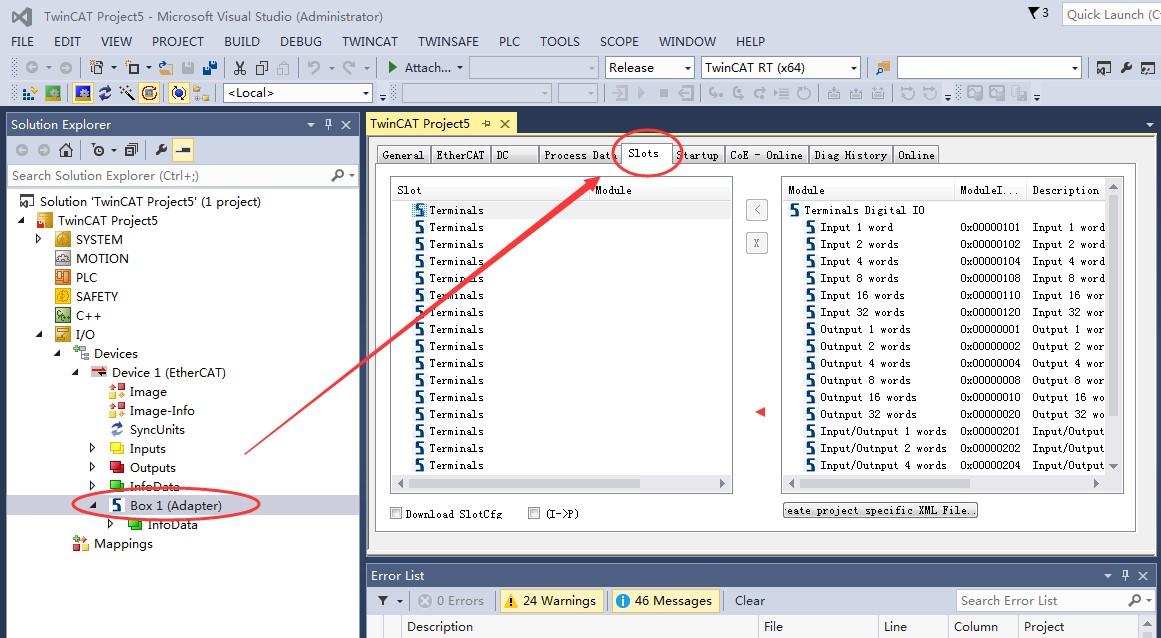Toggle the Warnings filter in Error List
Screen dimensions: 1161x638
click(552, 601)
